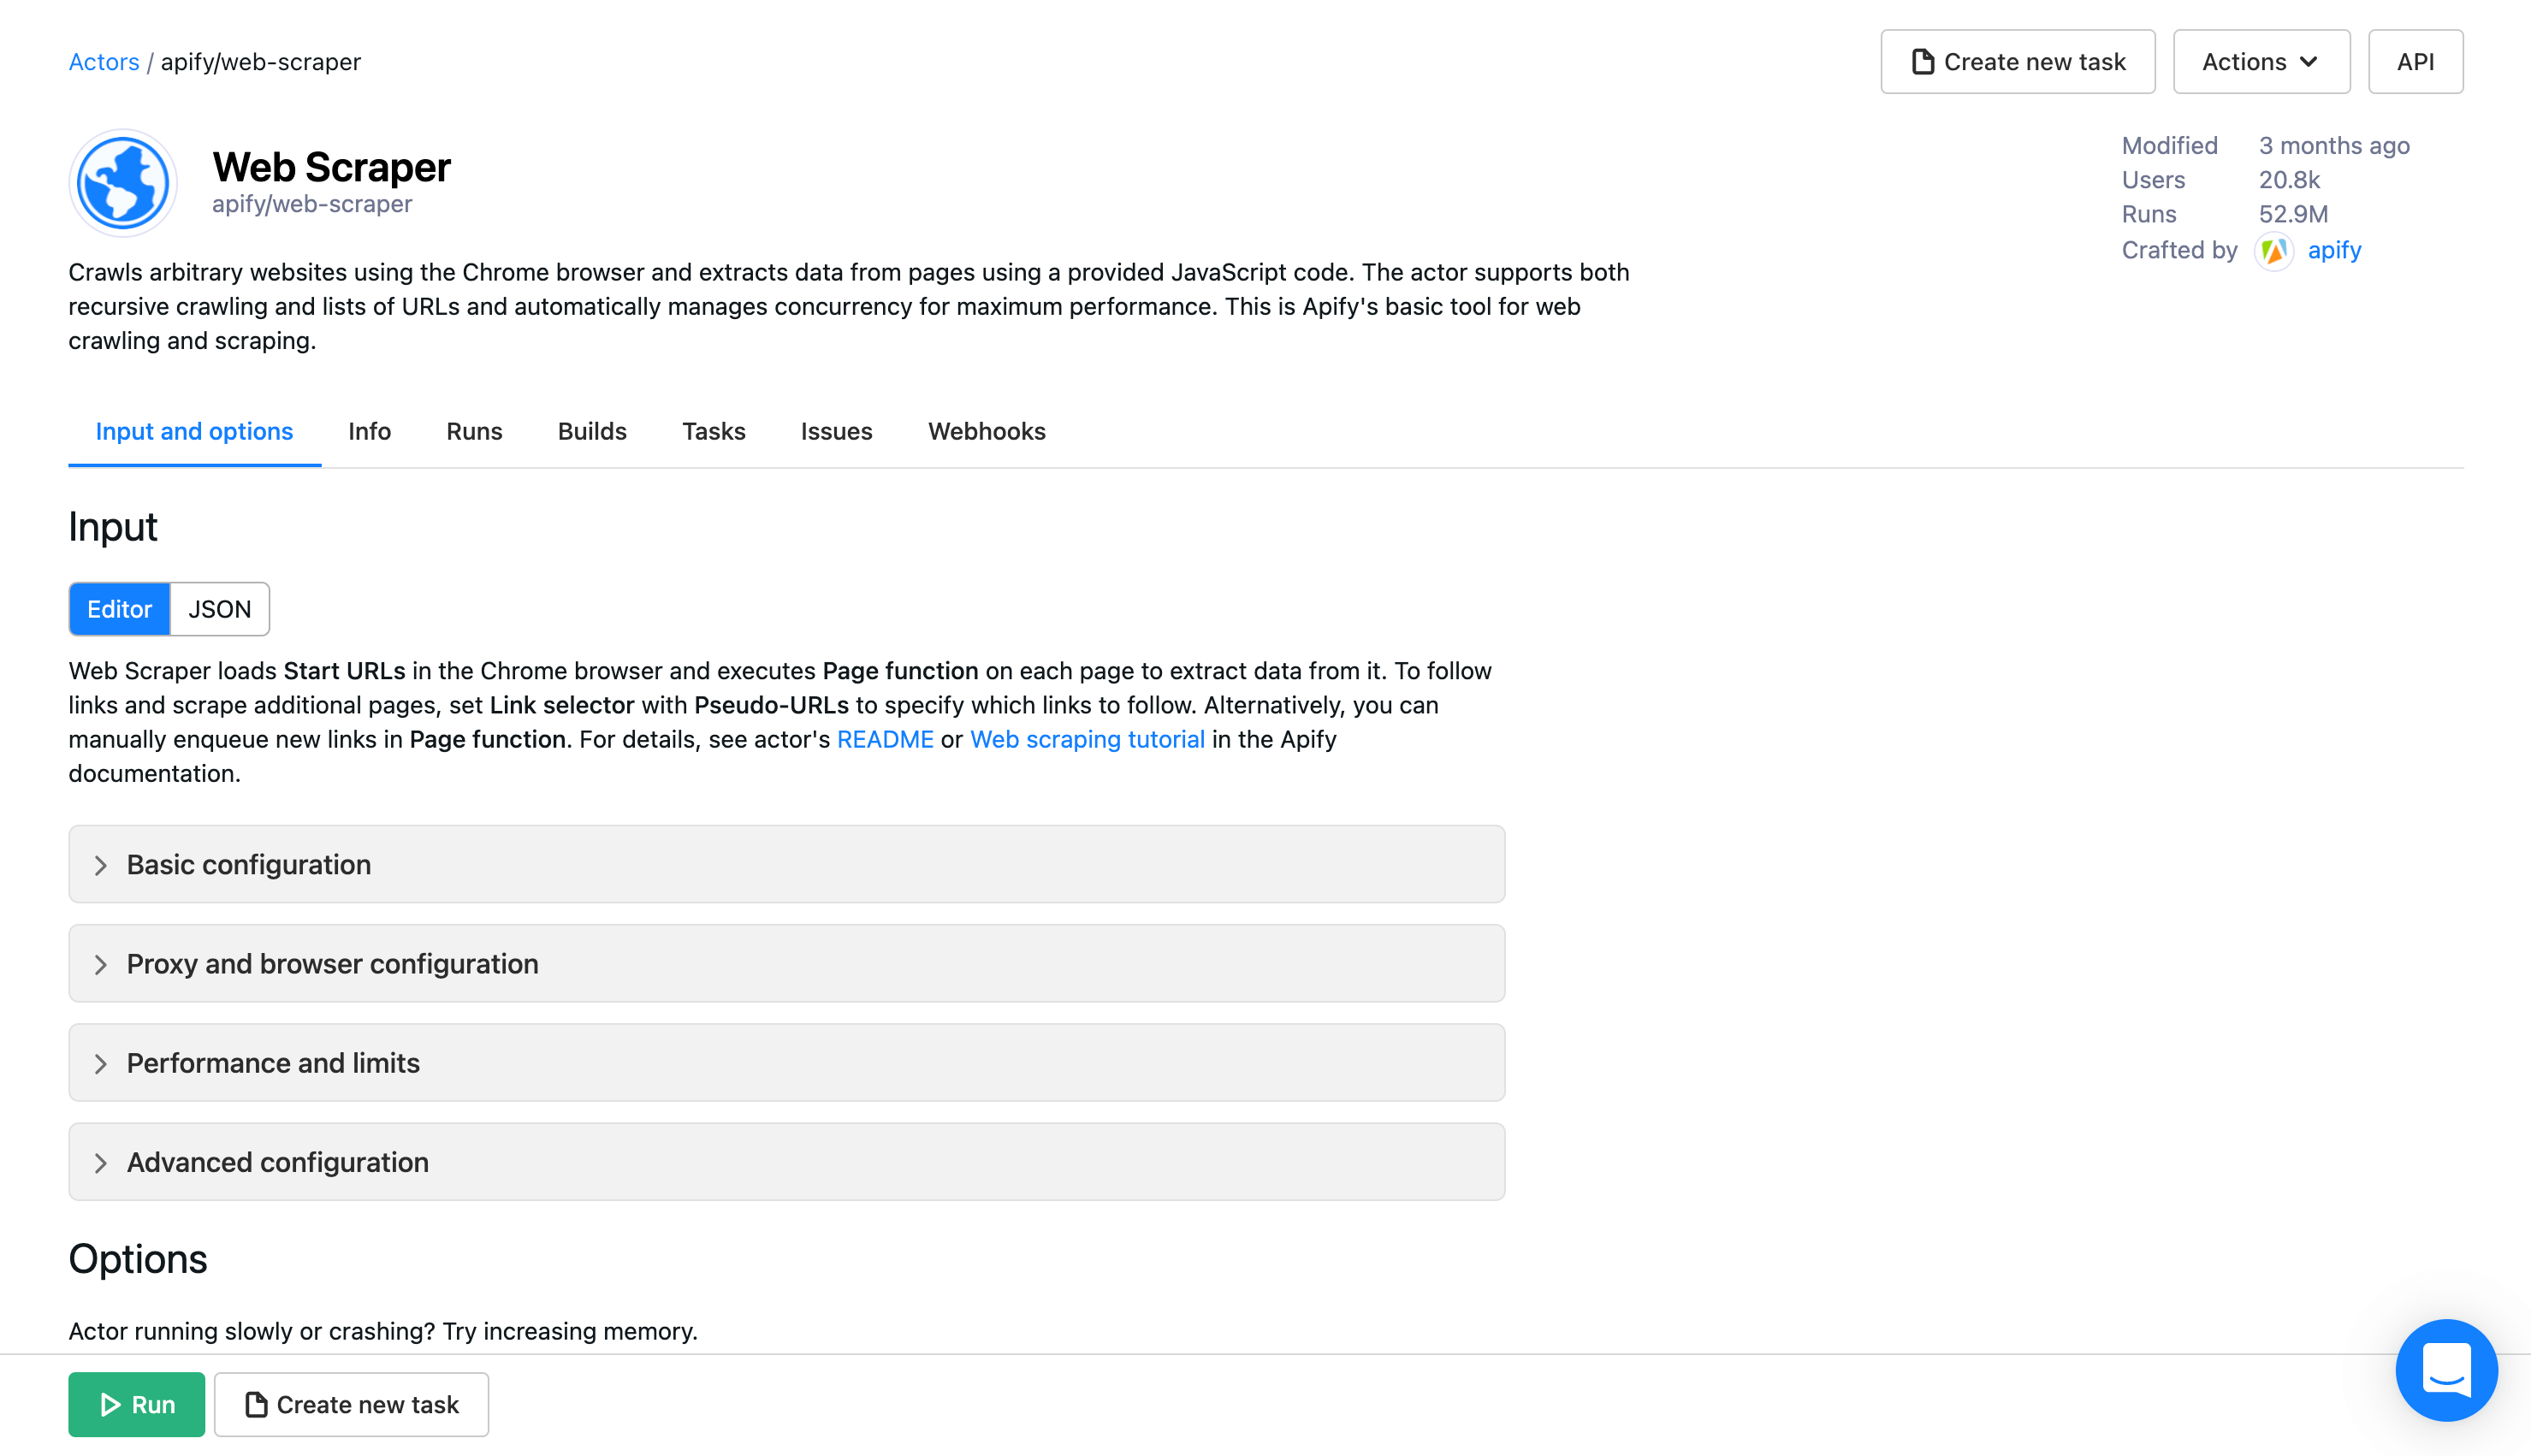
Task: Select the Editor input mode
Action: [118, 609]
